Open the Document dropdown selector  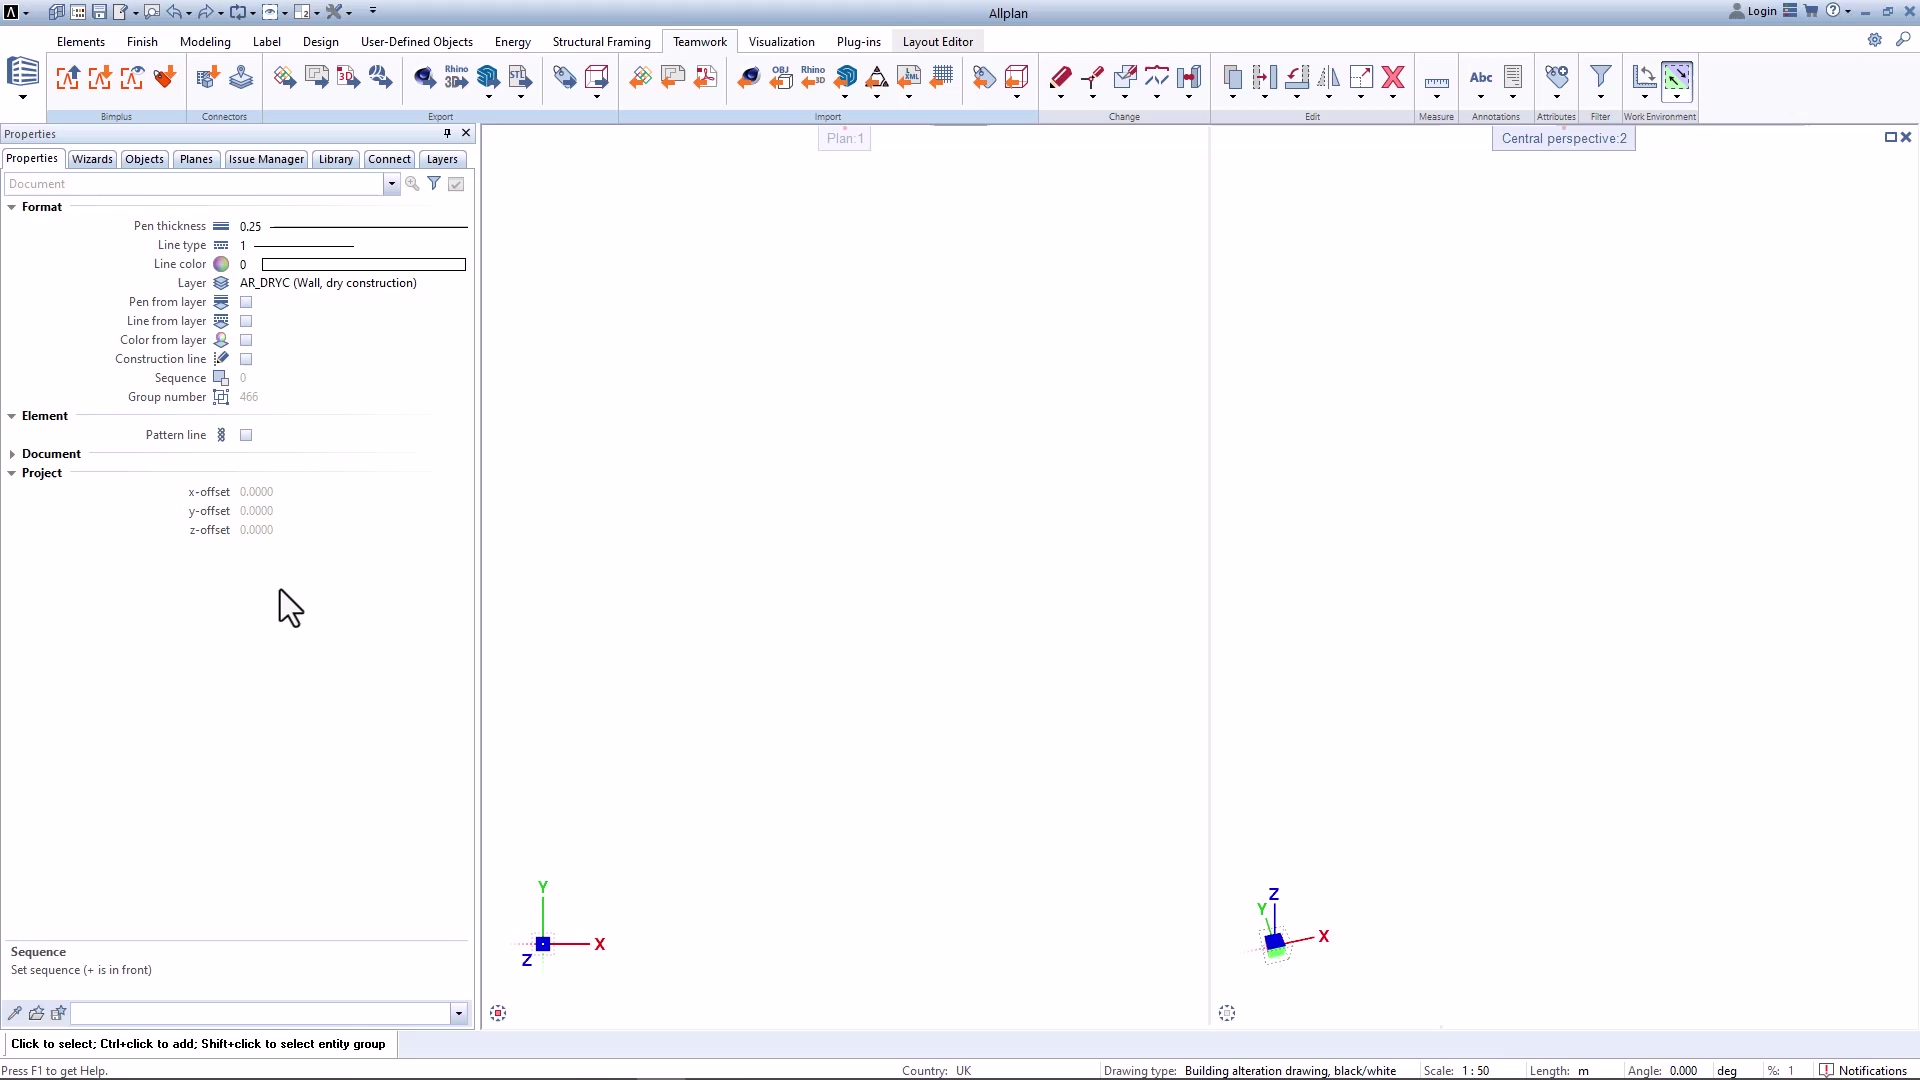point(393,183)
